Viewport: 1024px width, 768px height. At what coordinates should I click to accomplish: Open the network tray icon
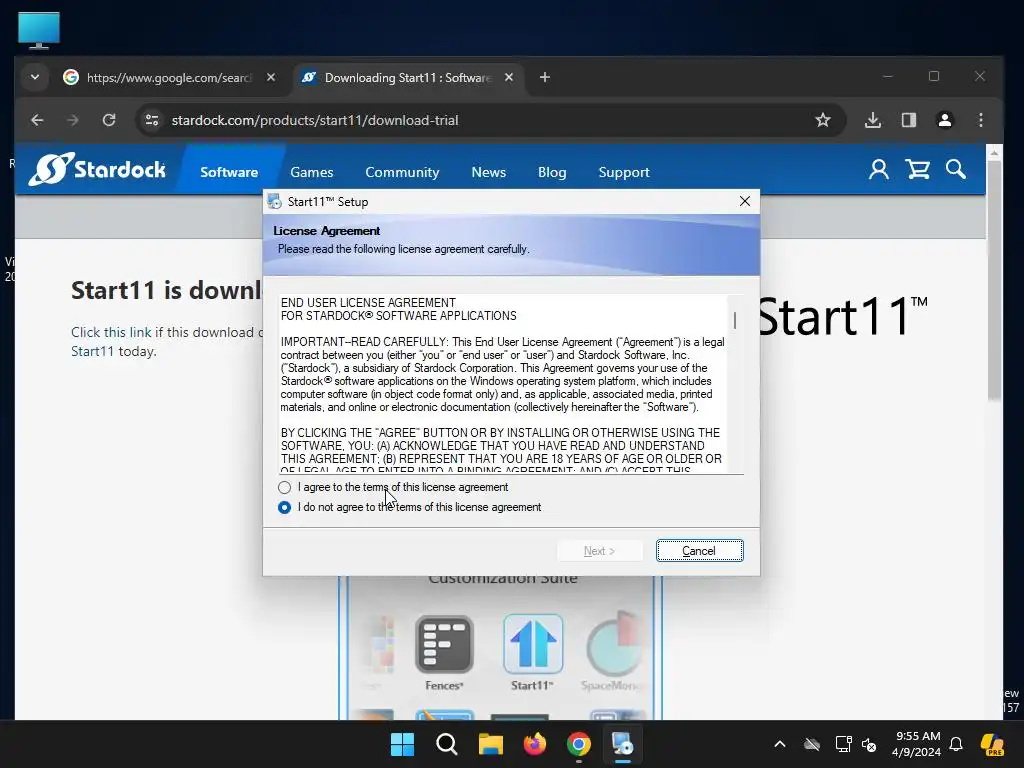click(x=843, y=744)
